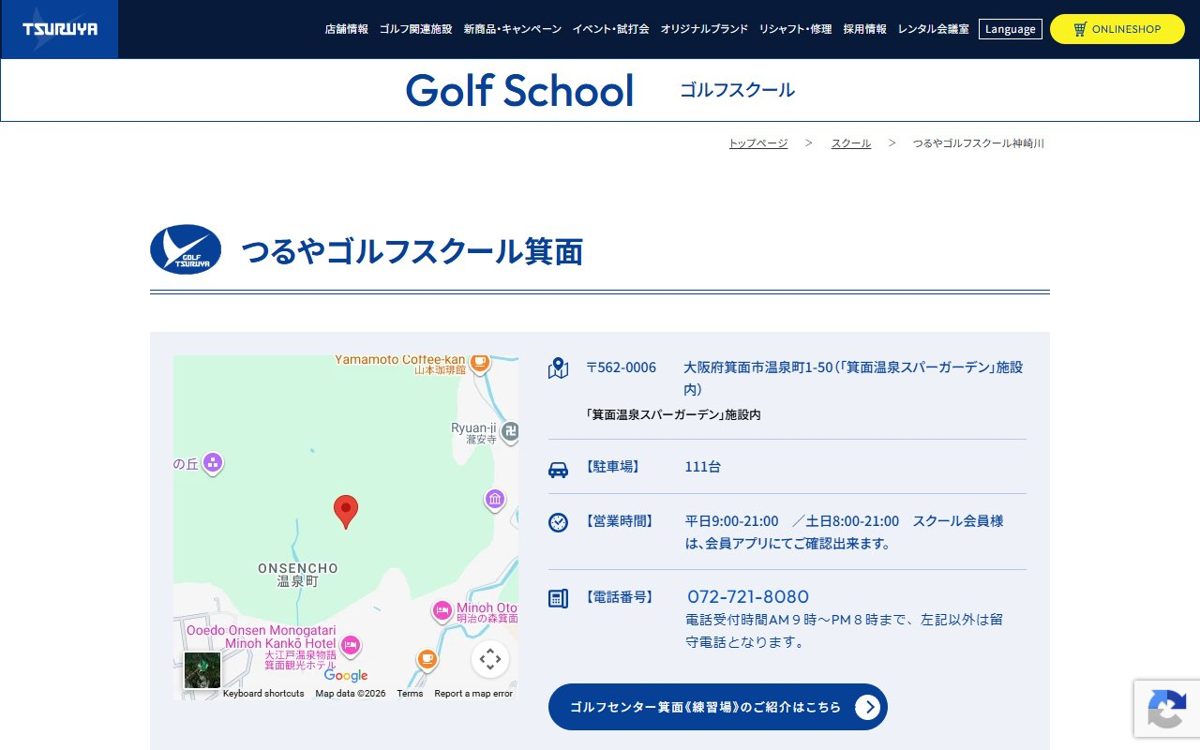Switch to satellite imagery thumbnail on map

click(x=202, y=670)
